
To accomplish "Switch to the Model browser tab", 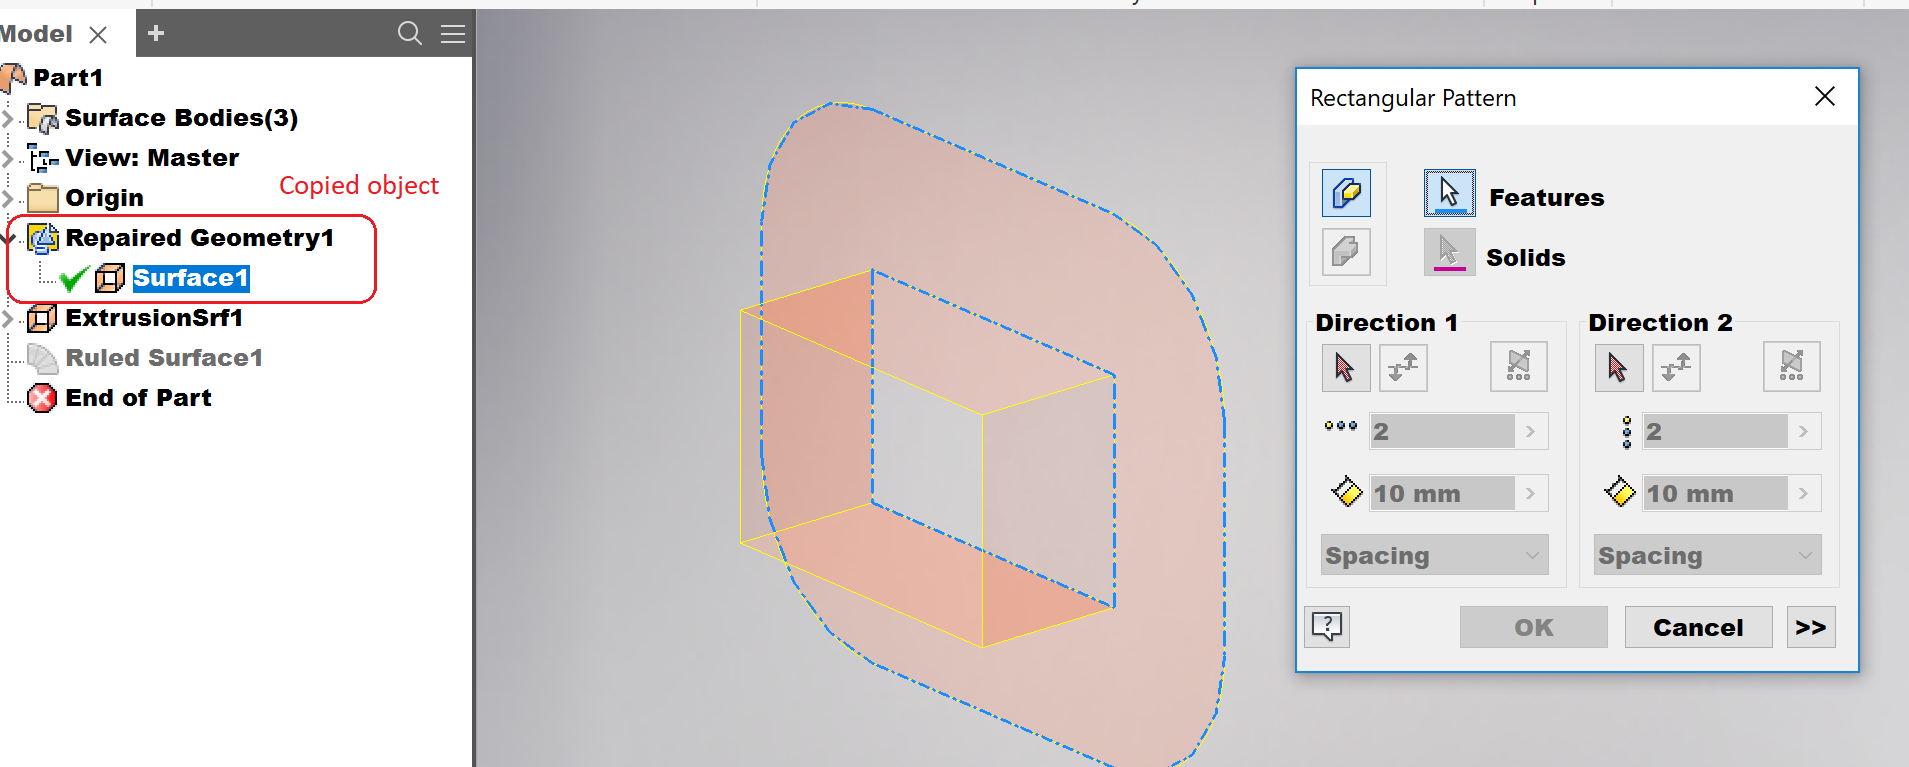I will (36, 34).
